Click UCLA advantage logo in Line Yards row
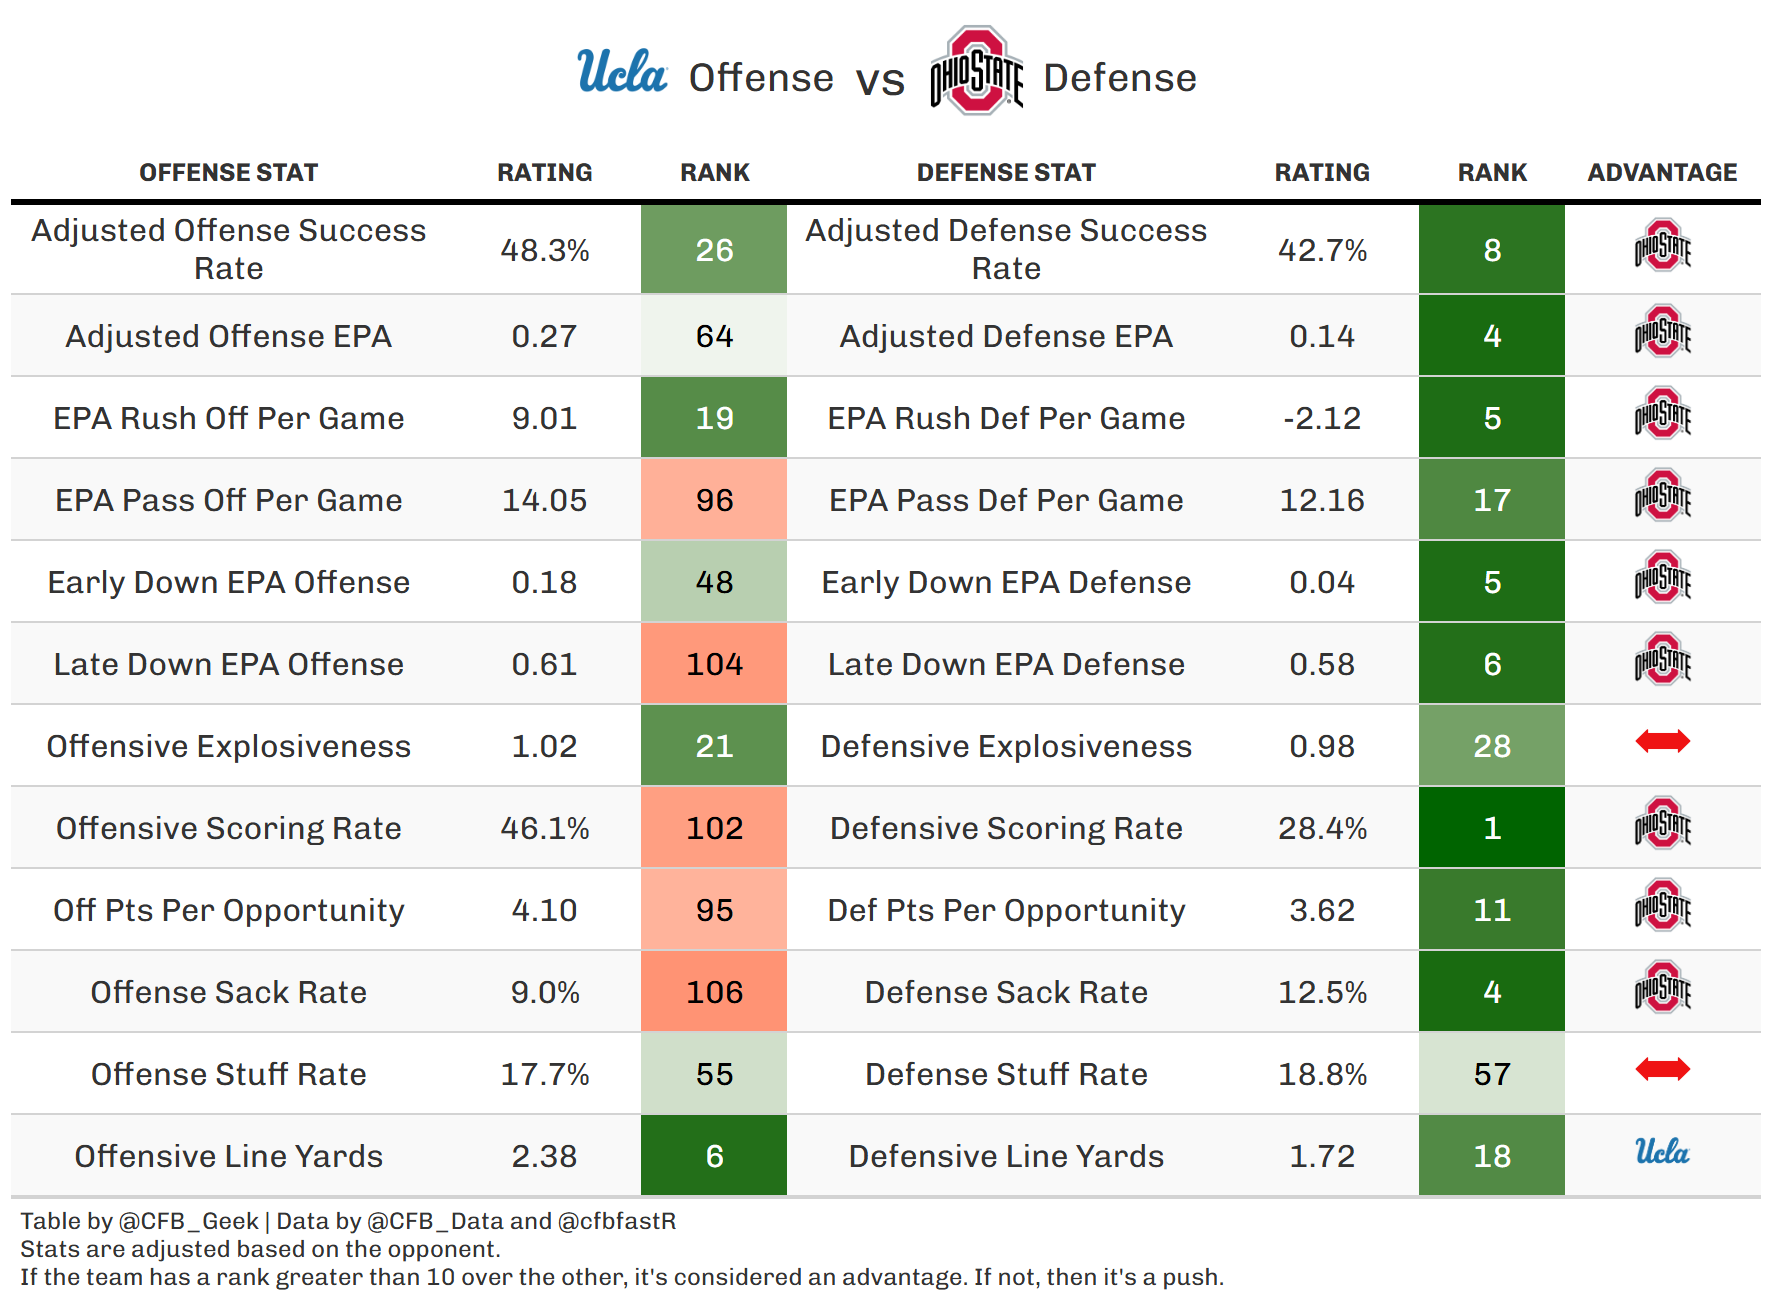Viewport: 1770px width, 1312px height. point(1662,1152)
